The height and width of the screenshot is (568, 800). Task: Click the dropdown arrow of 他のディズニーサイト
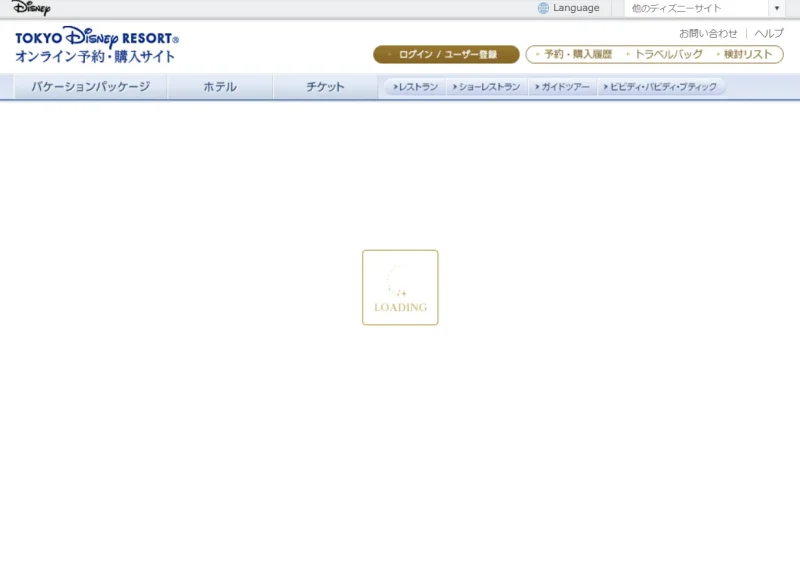point(777,8)
